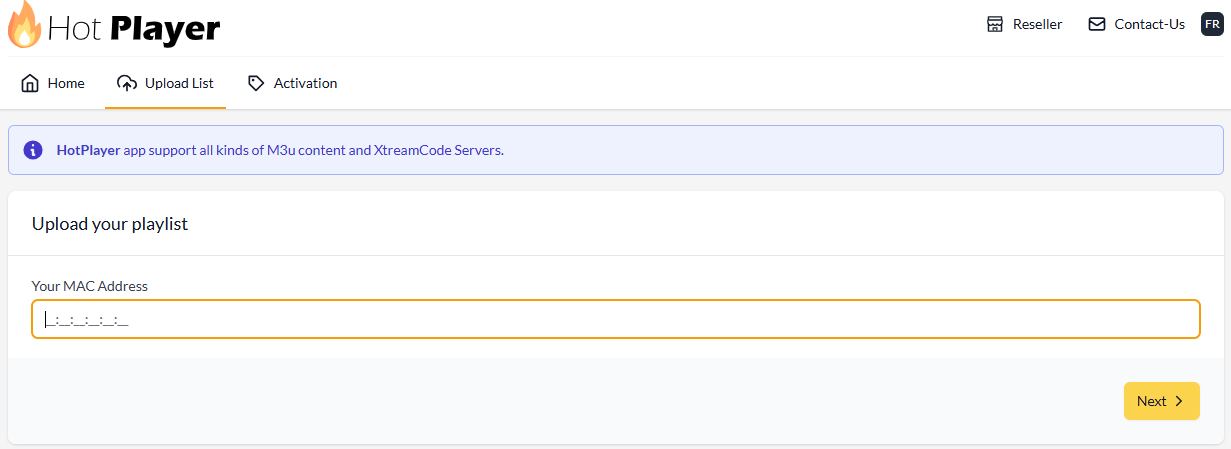This screenshot has width=1231, height=449.
Task: Click the info icon in the banner
Action: (x=33, y=150)
